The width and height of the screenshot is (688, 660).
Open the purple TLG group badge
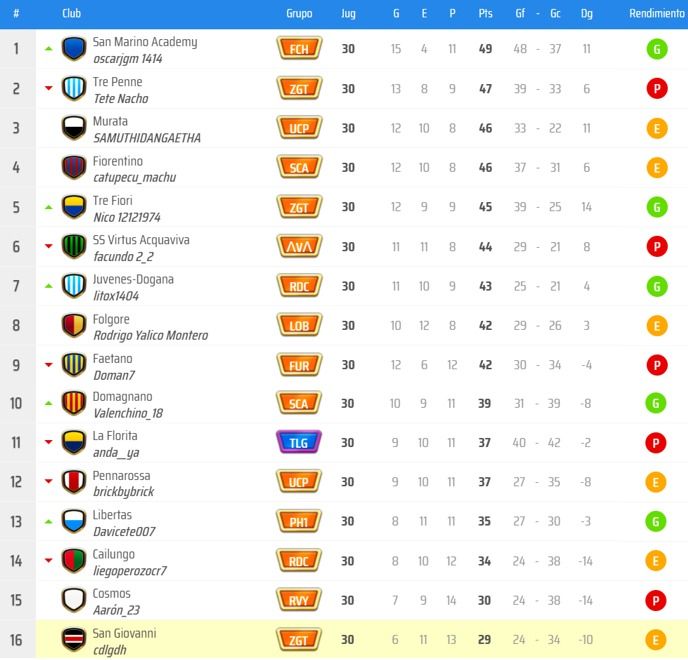(298, 443)
